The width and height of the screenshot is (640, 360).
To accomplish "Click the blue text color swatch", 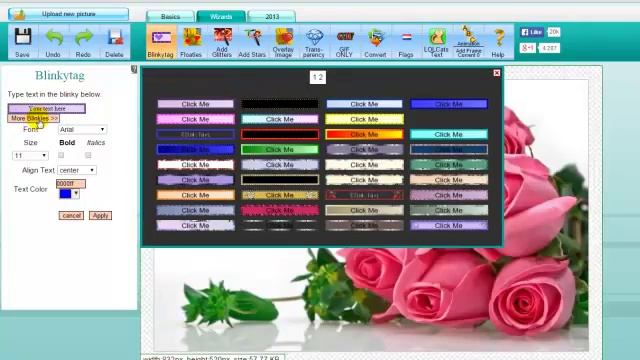I will [65, 194].
